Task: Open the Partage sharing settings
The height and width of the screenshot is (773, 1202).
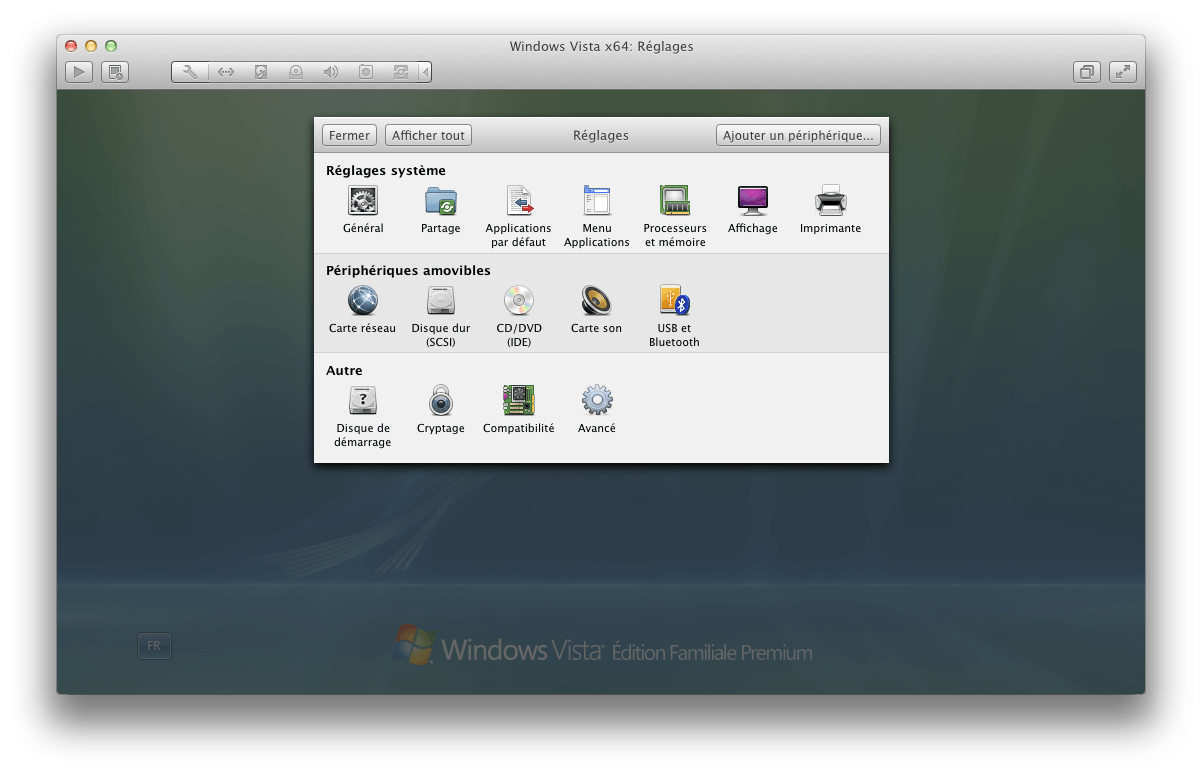Action: click(440, 210)
